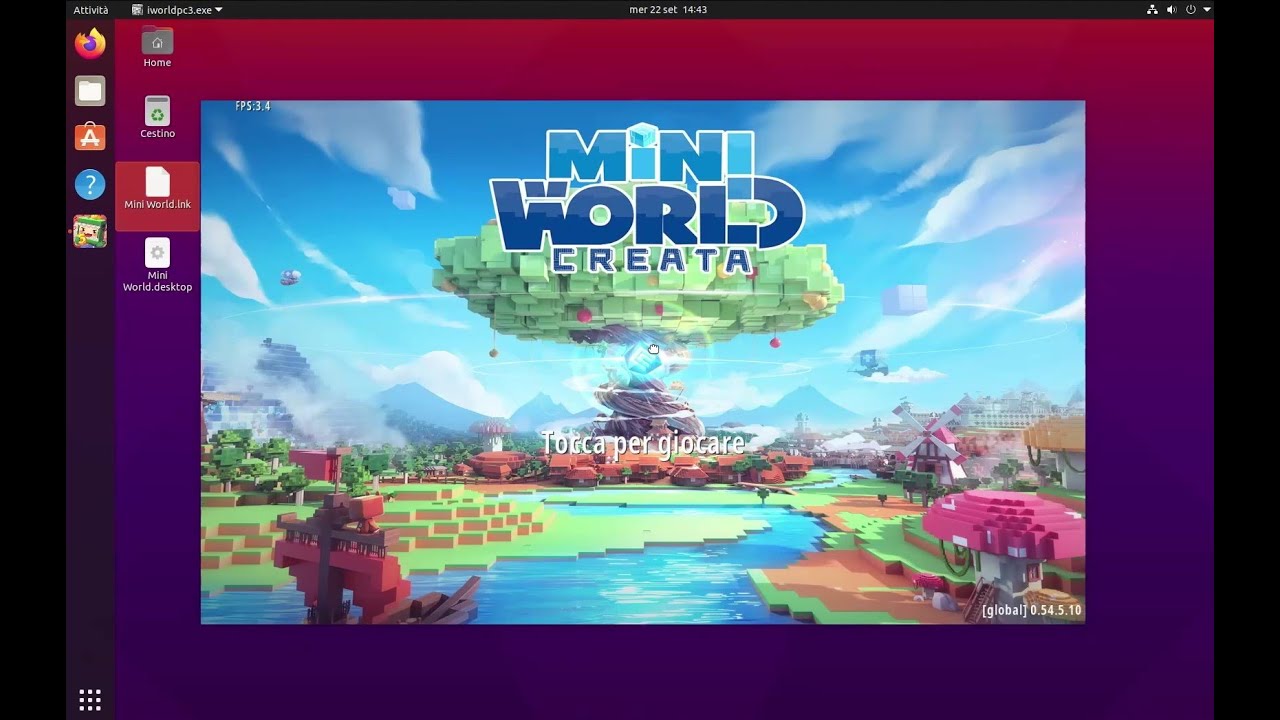Open the iworldpc3.exe application menu
1280x720 pixels.
click(x=177, y=9)
